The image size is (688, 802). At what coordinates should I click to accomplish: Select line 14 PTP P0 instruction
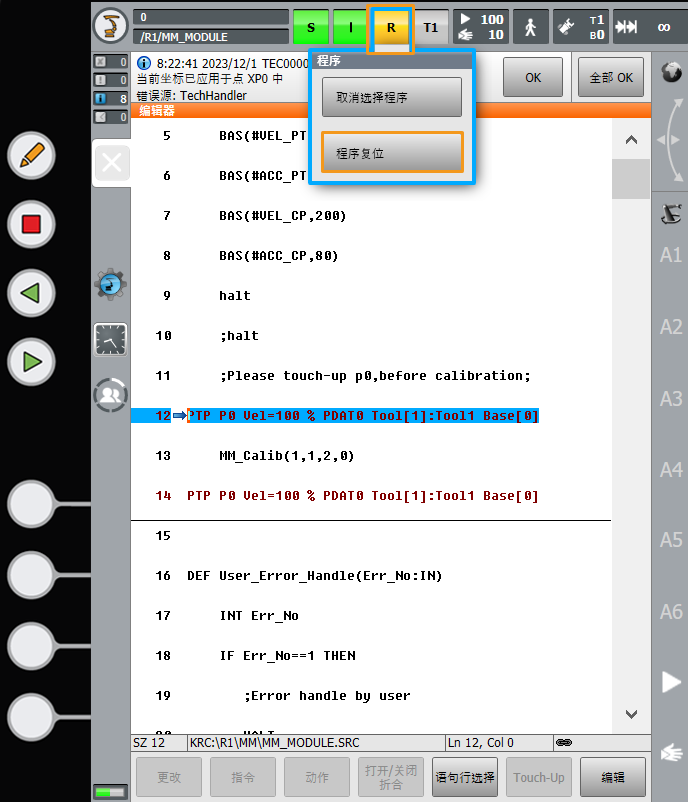[363, 496]
